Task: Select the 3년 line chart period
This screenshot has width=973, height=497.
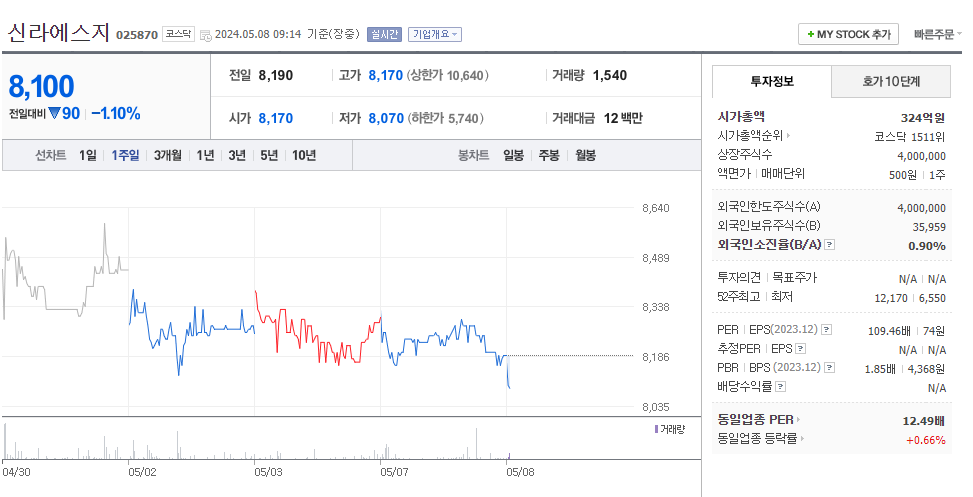Action: (237, 155)
